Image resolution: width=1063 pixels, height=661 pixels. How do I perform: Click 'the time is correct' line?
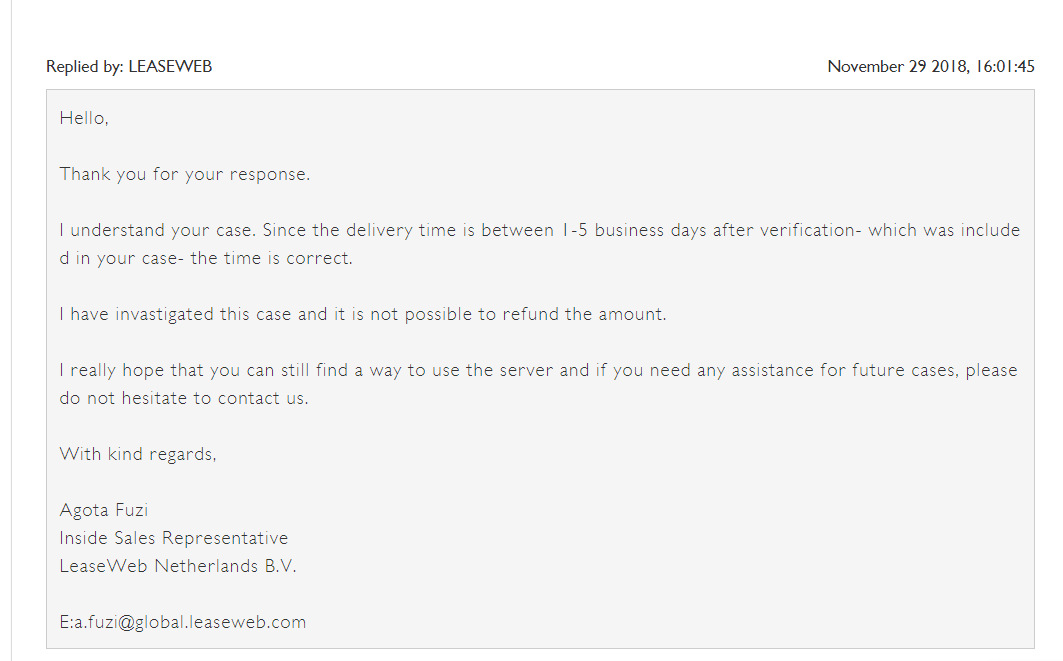(206, 258)
